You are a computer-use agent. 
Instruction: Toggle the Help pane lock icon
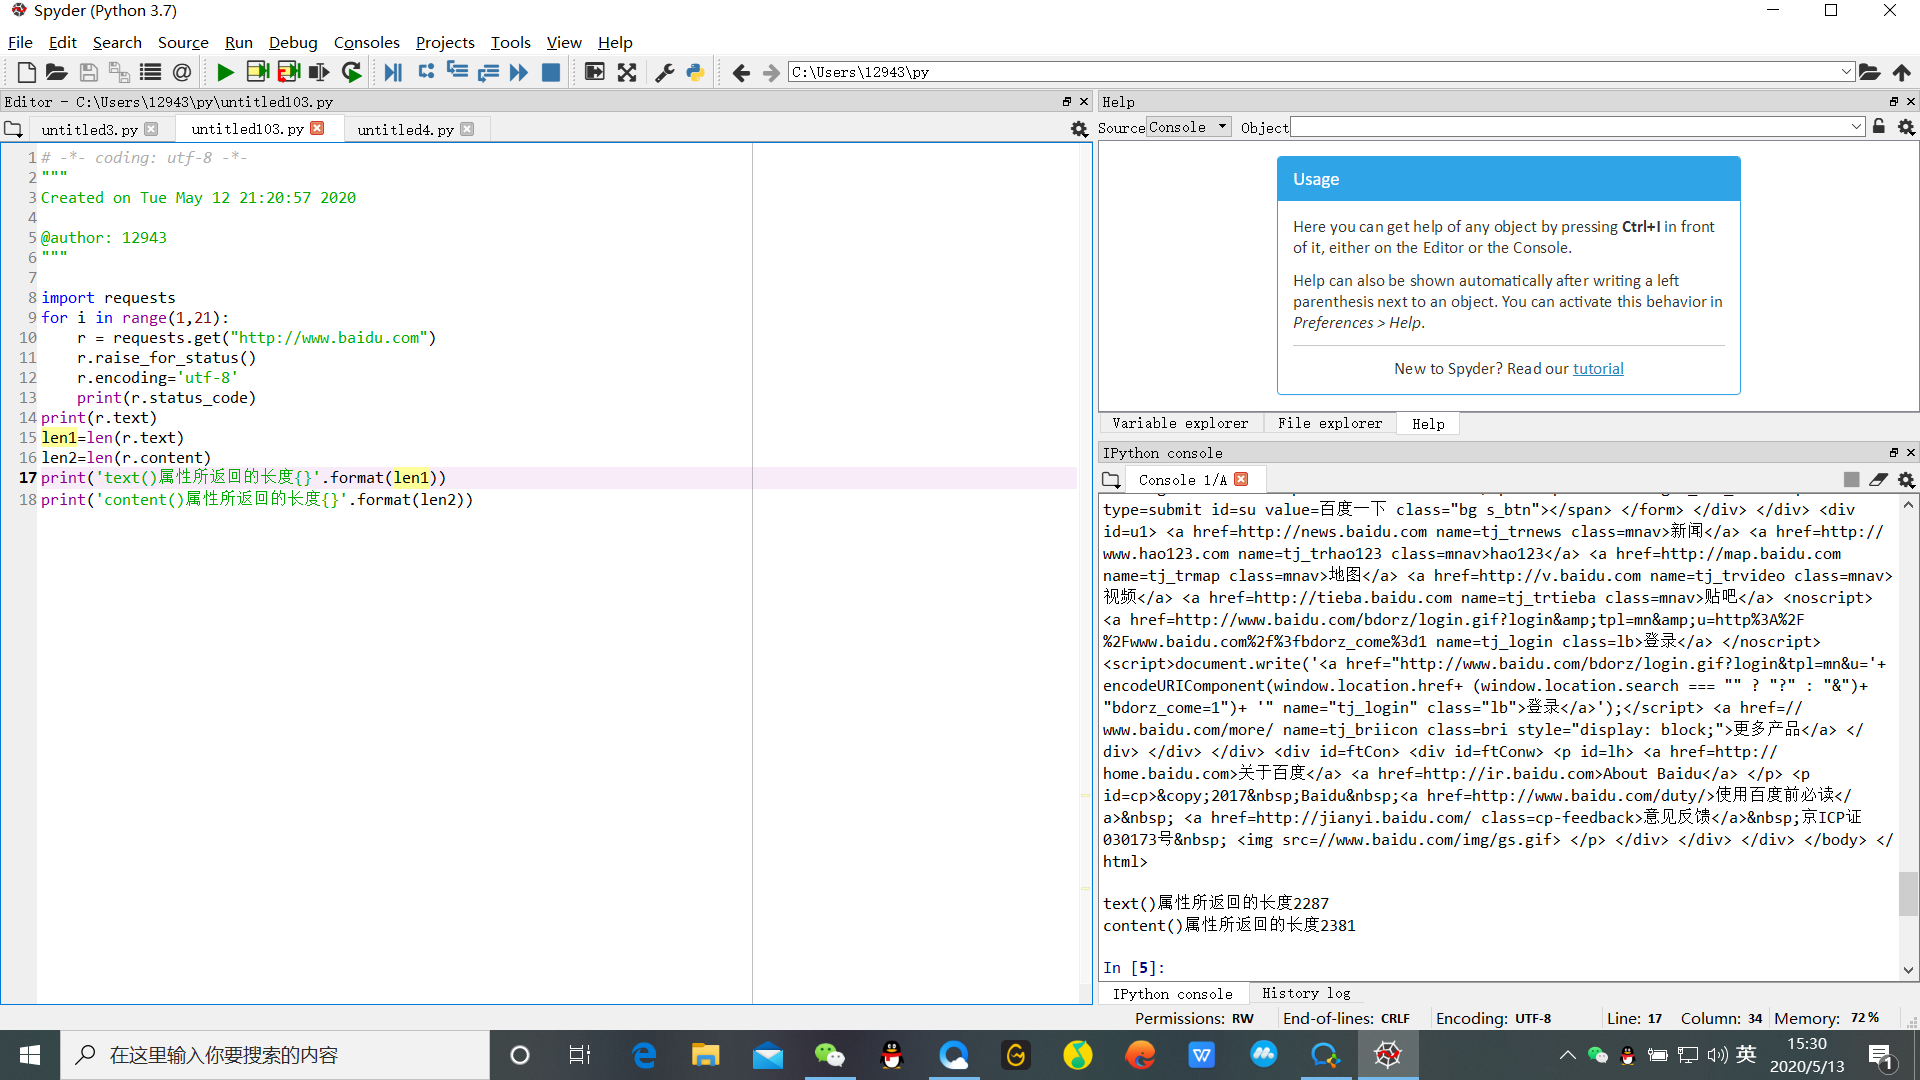(1879, 127)
